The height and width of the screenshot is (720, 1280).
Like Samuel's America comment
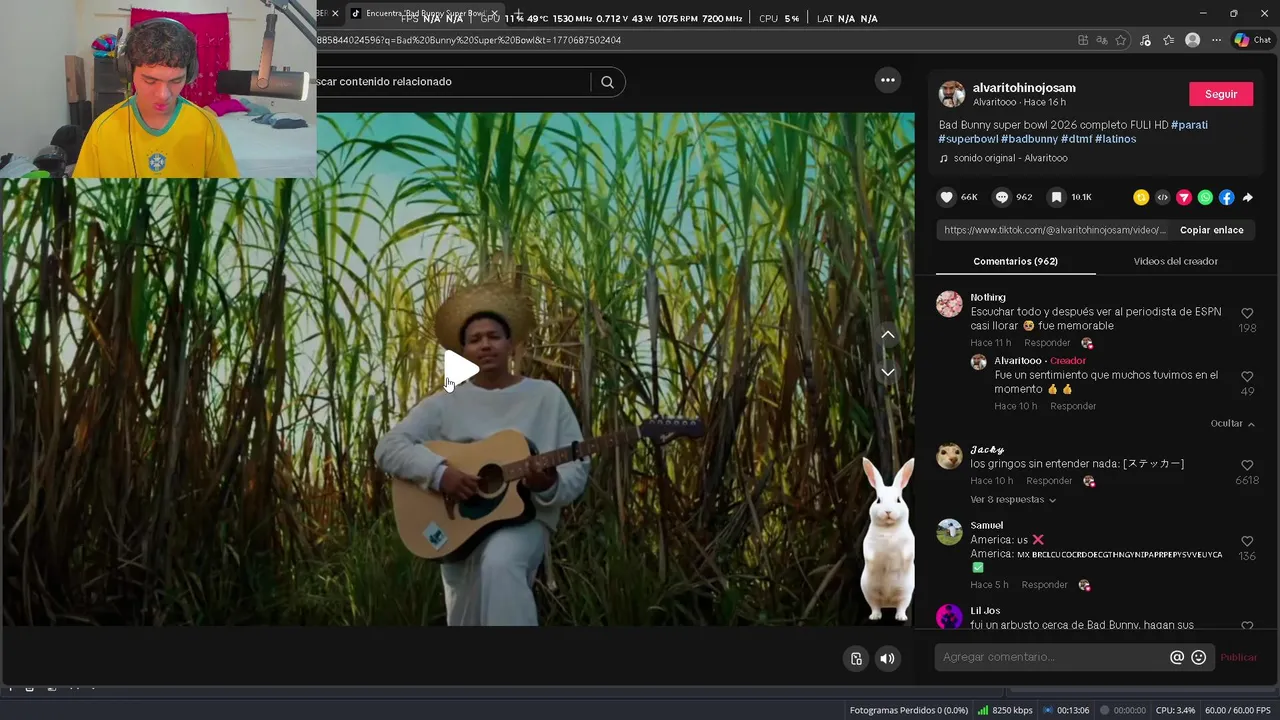coord(1247,541)
